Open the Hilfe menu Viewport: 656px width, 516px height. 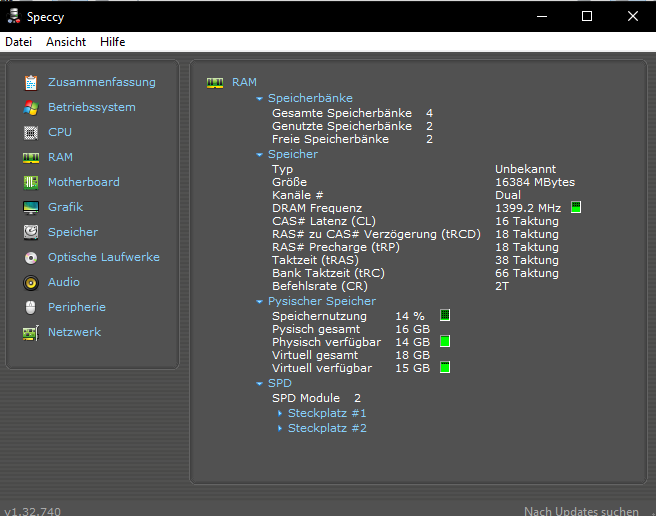(113, 42)
